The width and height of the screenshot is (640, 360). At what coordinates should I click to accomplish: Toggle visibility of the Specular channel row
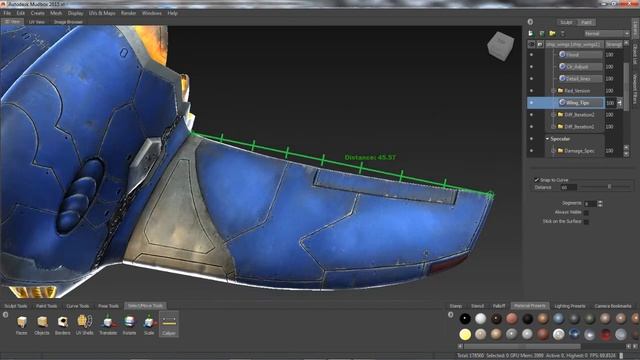[x=531, y=139]
